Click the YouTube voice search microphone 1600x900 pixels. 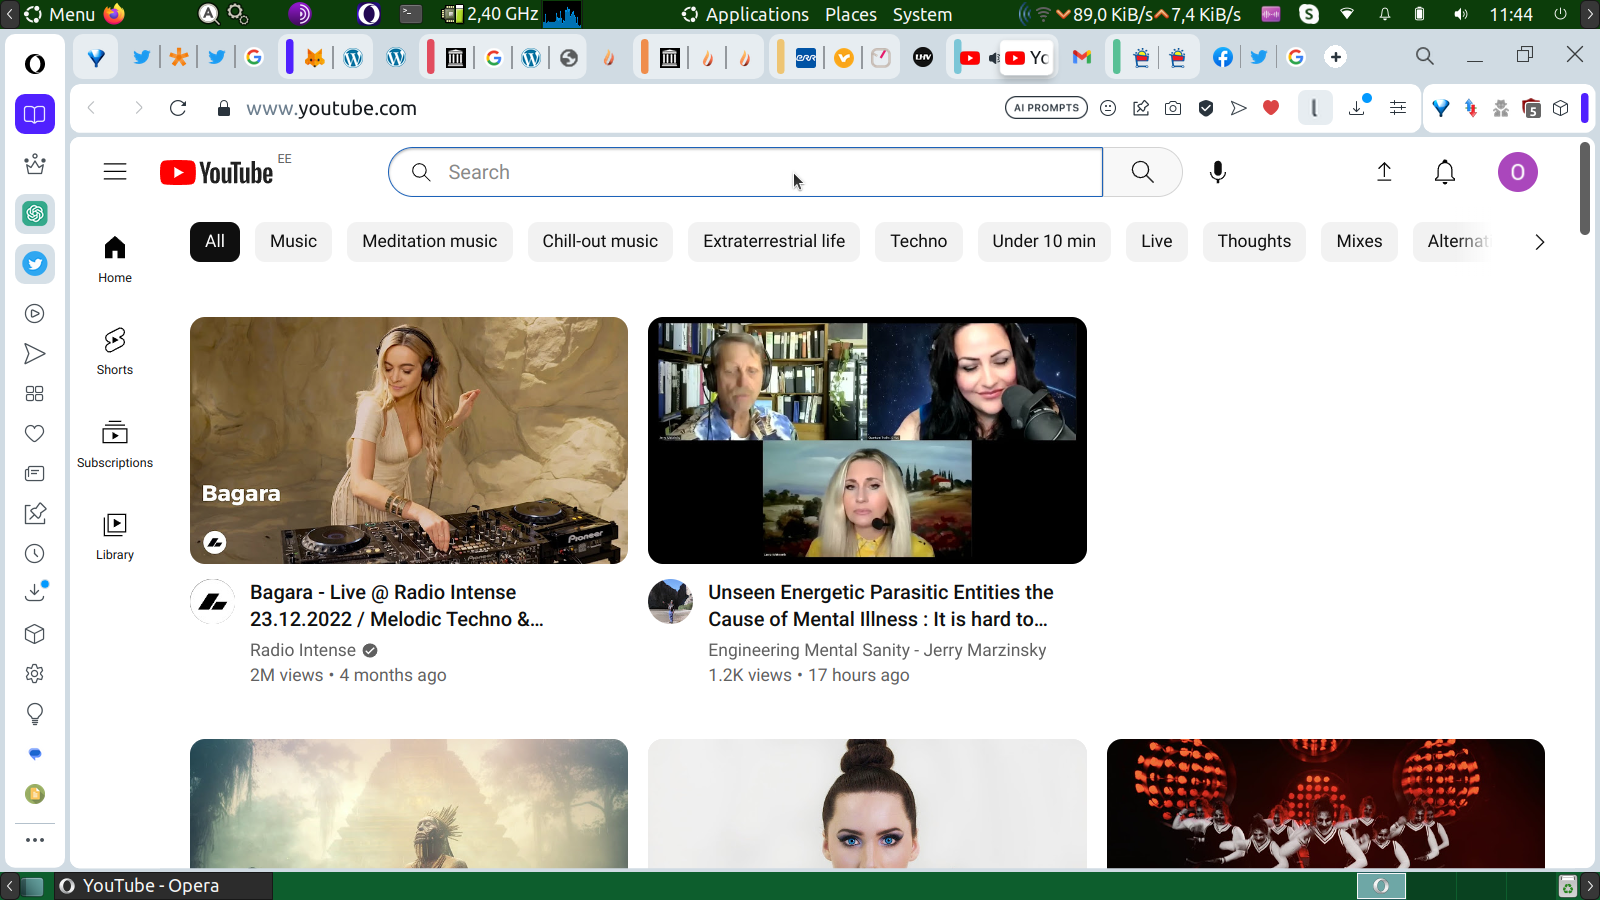1217,172
